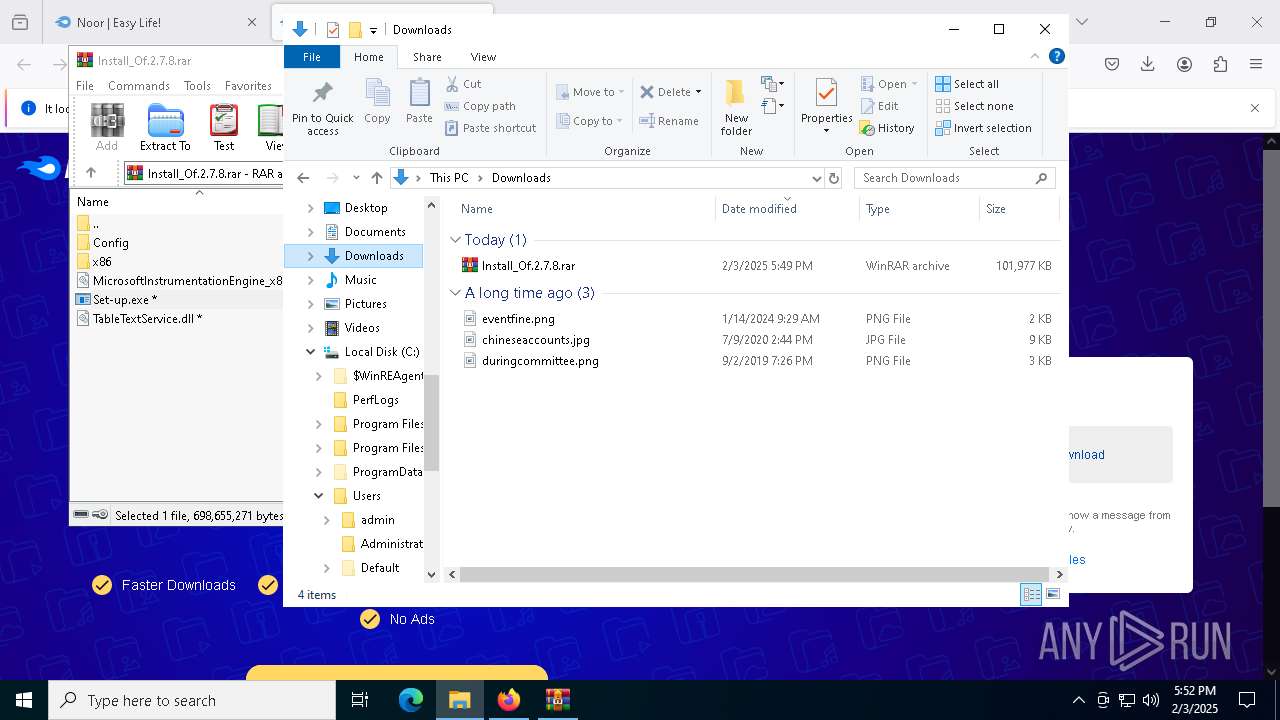1280x720 pixels.
Task: Click Select all
Action: 967,84
